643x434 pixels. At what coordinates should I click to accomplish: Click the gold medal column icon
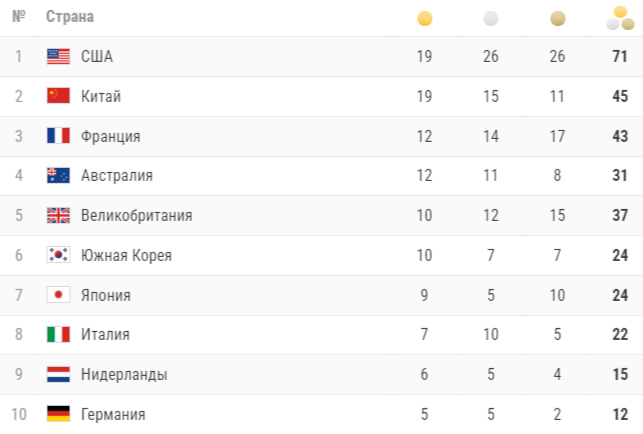tap(425, 18)
